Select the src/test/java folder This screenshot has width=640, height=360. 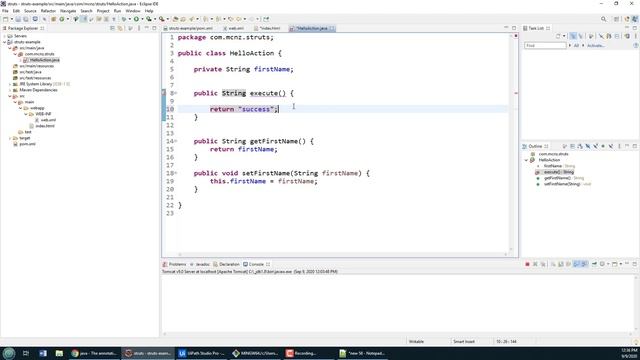30,72
